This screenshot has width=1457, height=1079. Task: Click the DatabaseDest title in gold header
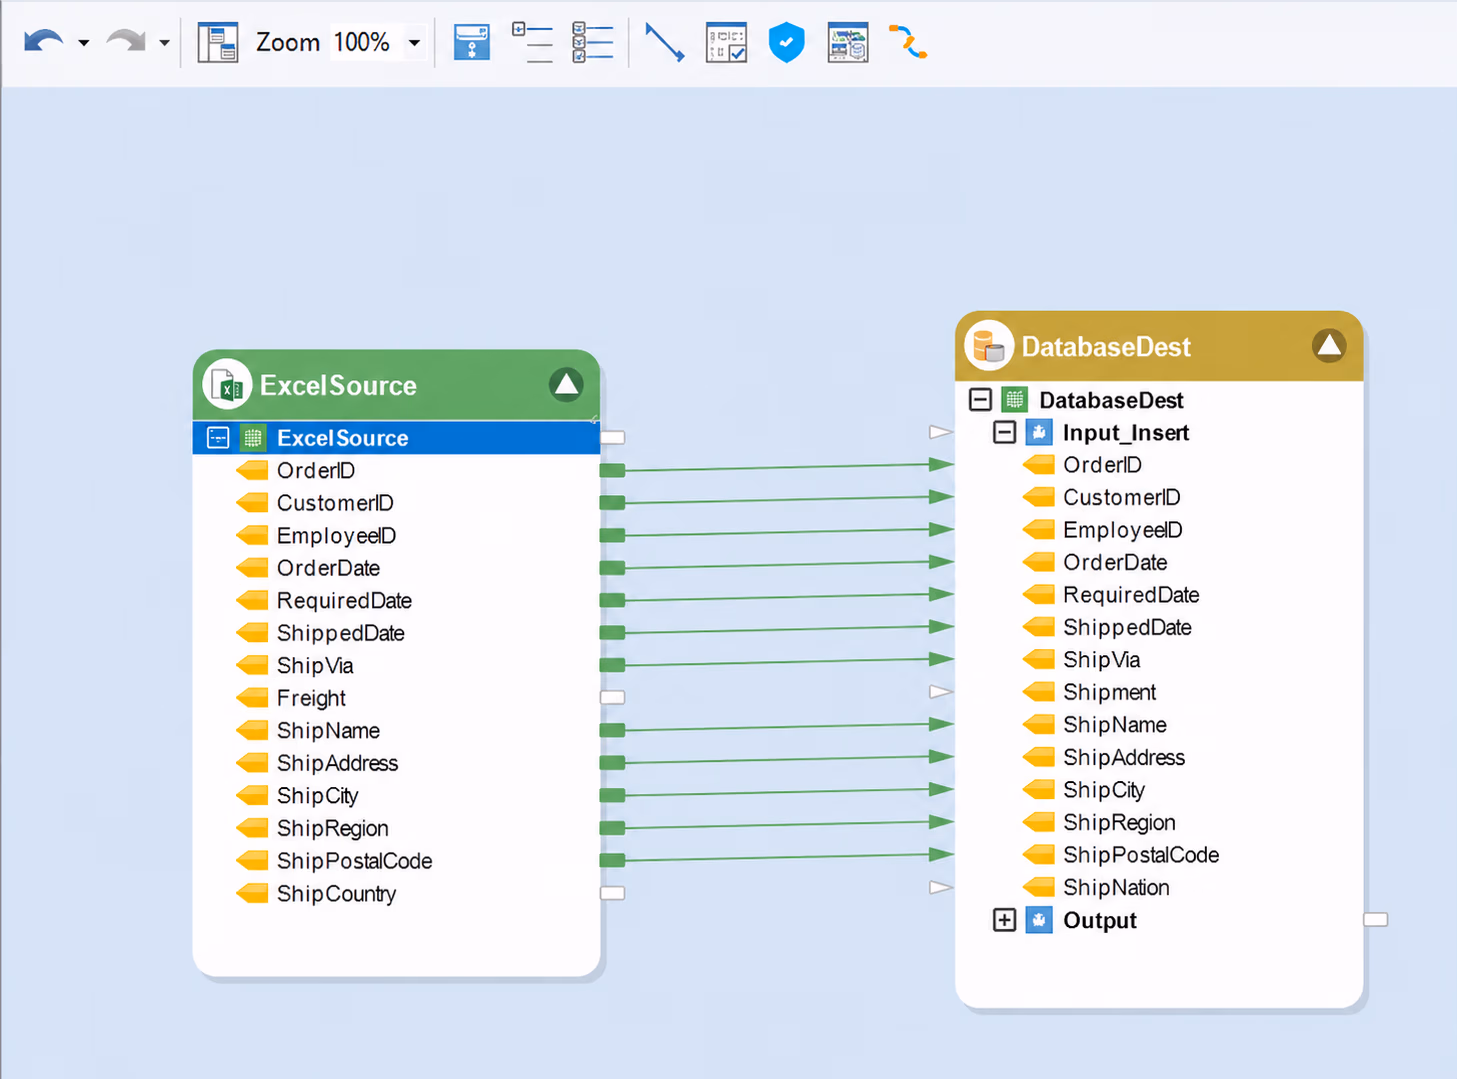pyautogui.click(x=1106, y=346)
